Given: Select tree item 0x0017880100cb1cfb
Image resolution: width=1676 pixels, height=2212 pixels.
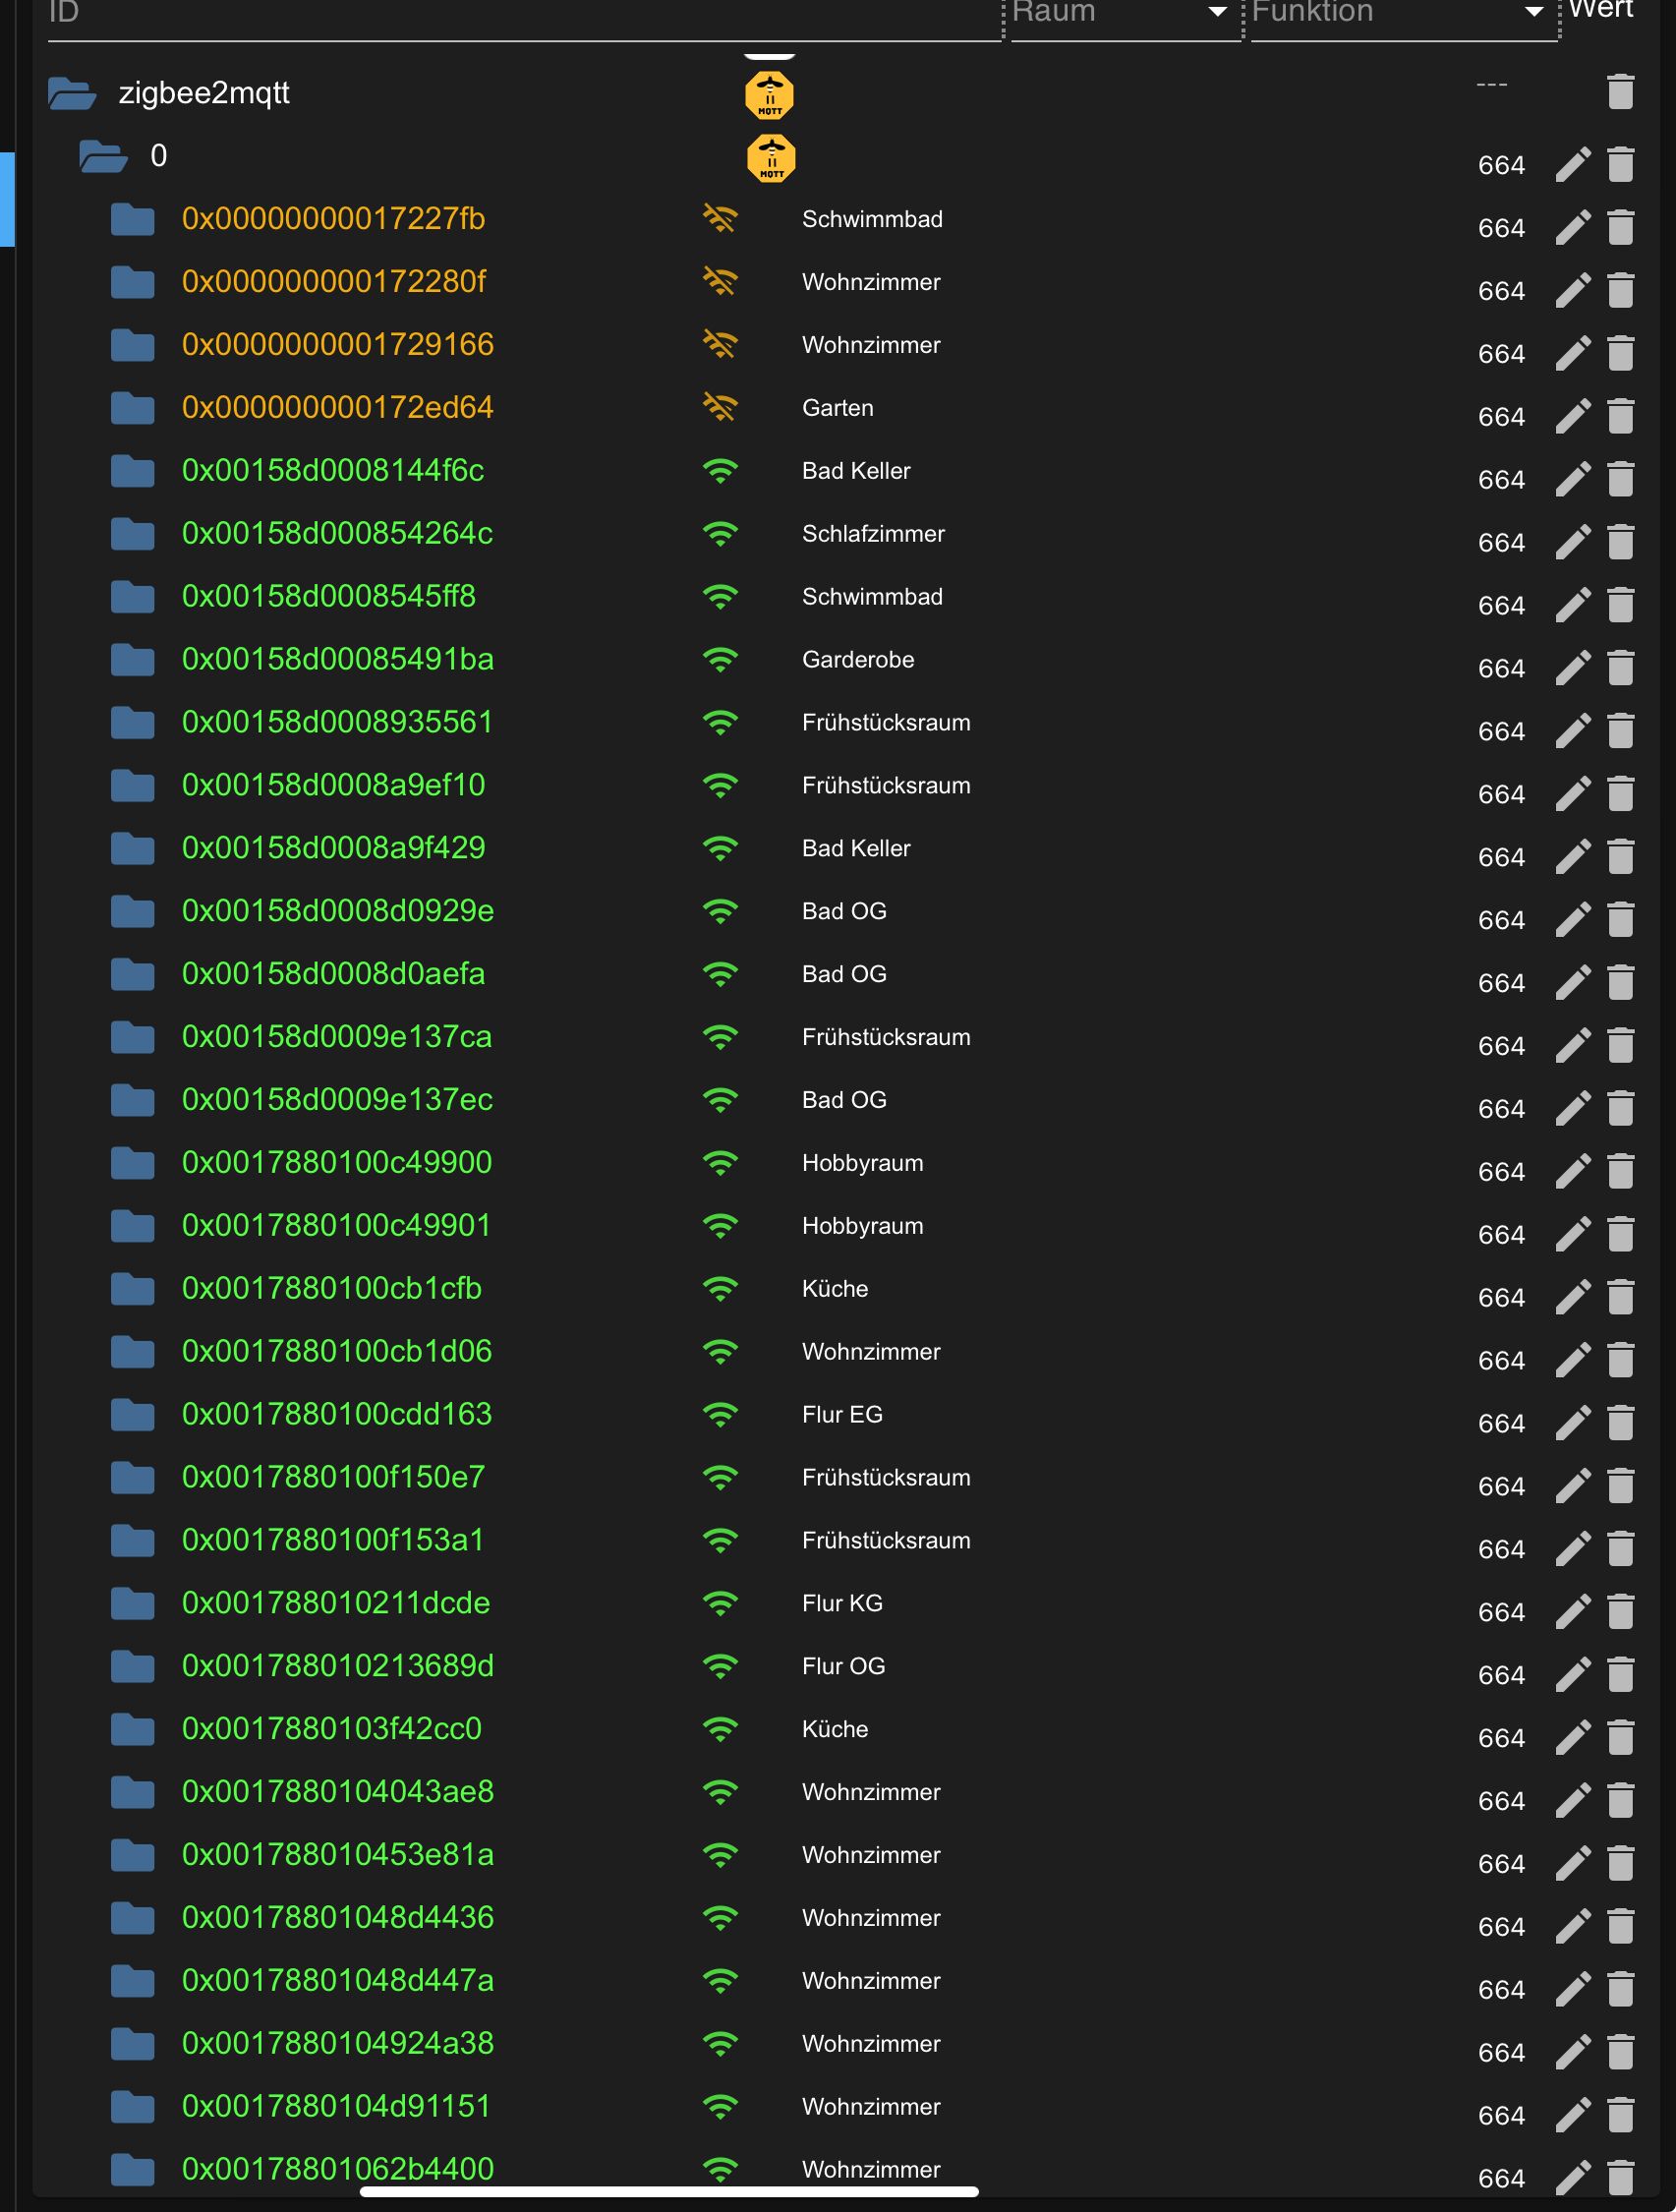Looking at the screenshot, I should tap(331, 1289).
